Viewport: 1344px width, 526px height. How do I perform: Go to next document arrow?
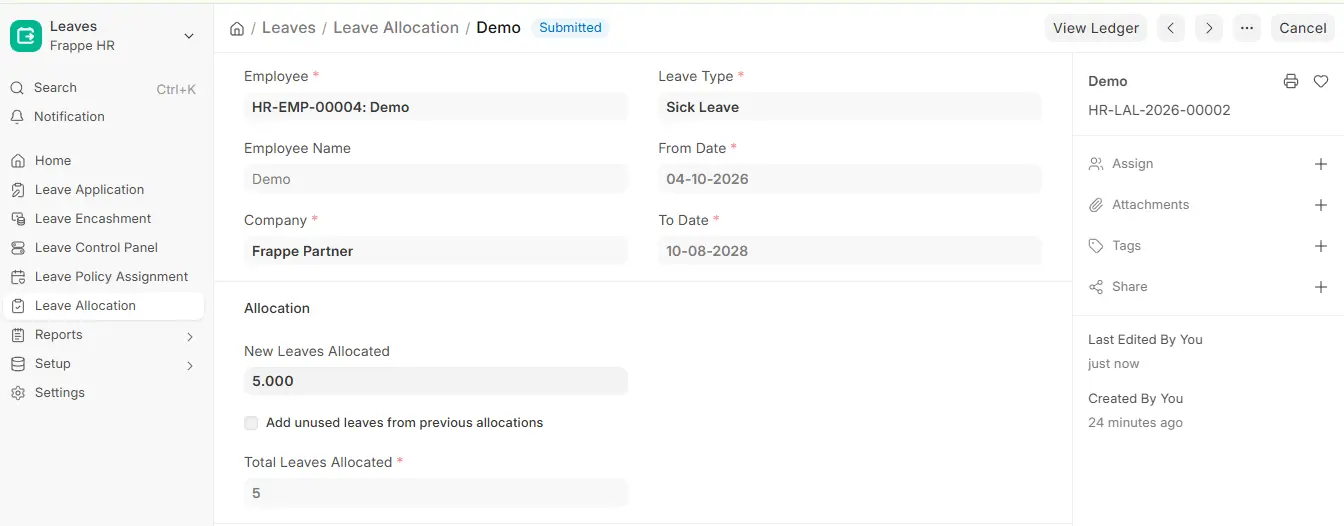coord(1209,28)
